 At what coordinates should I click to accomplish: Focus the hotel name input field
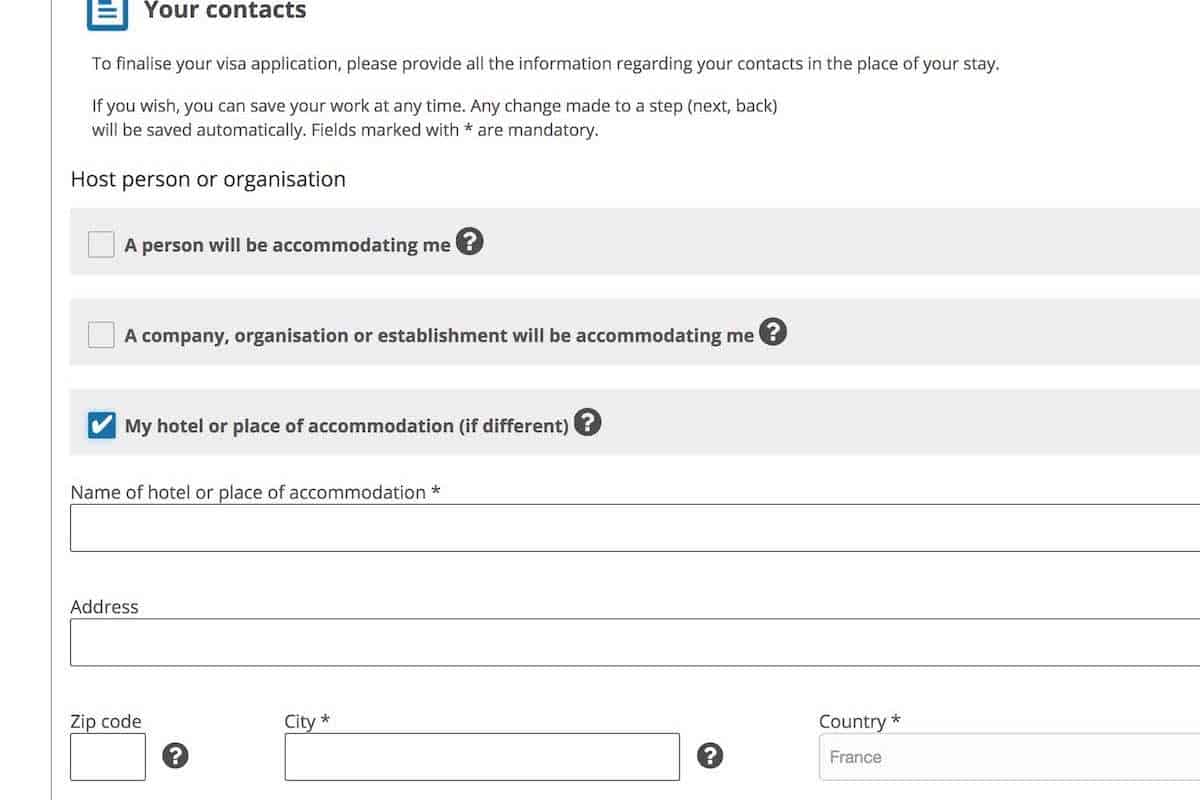click(634, 528)
